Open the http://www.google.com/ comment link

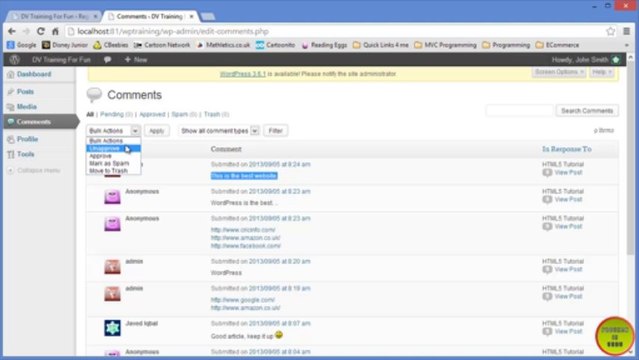point(242,300)
